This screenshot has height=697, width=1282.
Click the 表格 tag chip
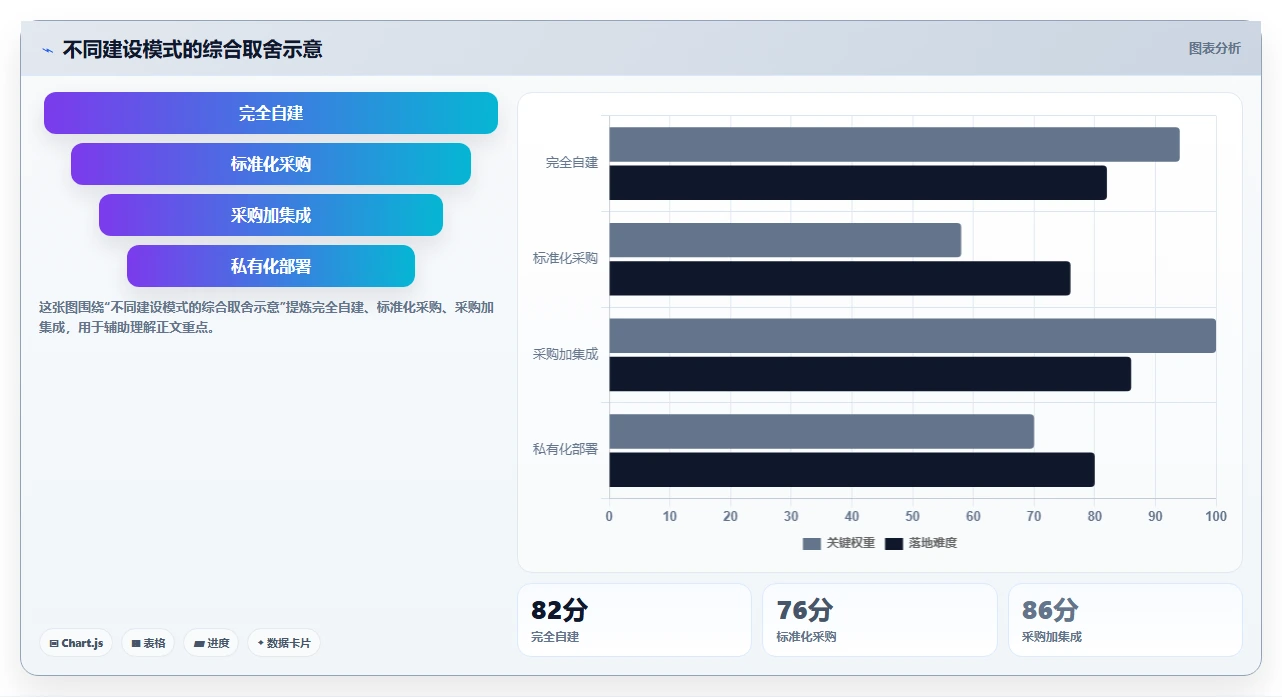click(x=148, y=643)
